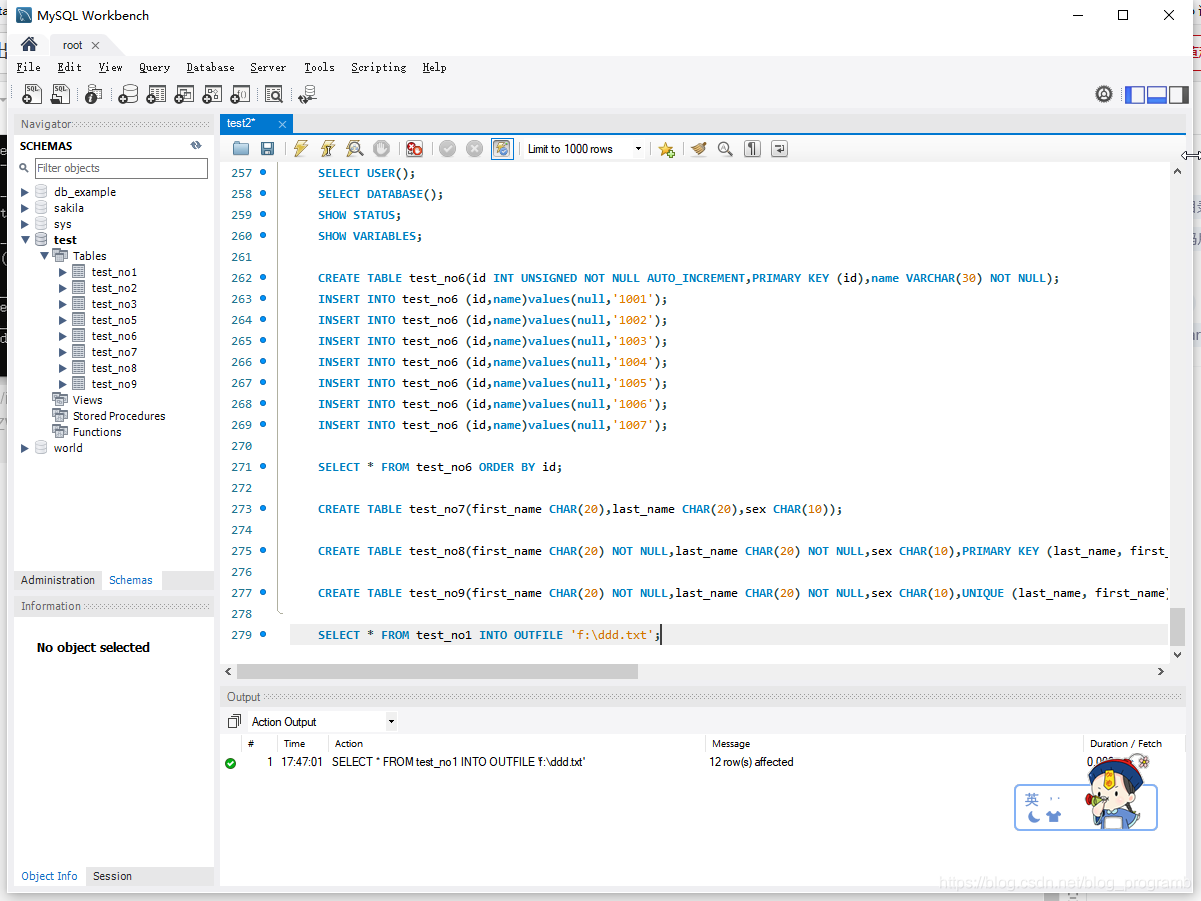
Task: Toggle the right sidebar panel visibility
Action: [x=1179, y=95]
